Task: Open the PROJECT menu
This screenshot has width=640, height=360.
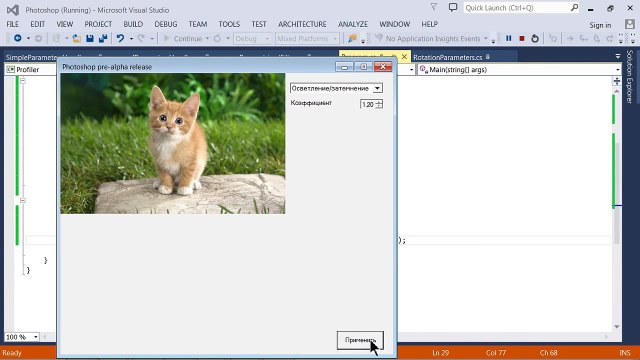Action: point(98,24)
